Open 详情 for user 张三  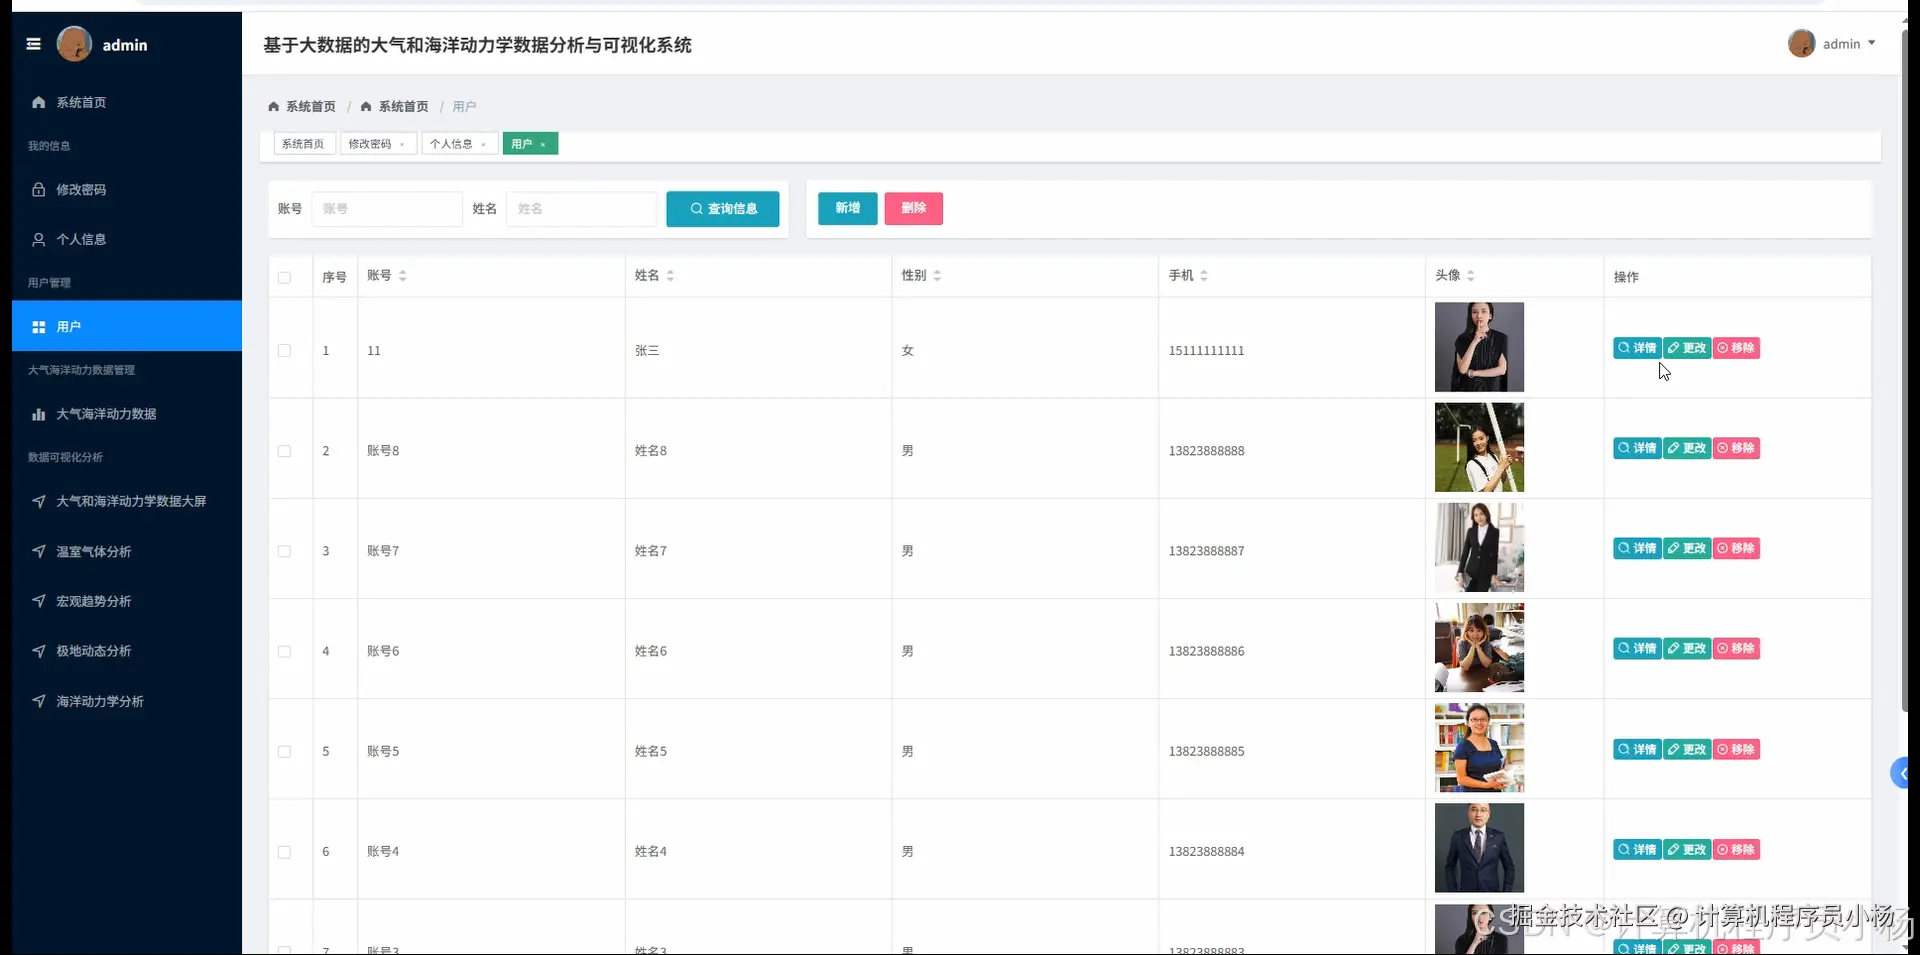tap(1637, 348)
